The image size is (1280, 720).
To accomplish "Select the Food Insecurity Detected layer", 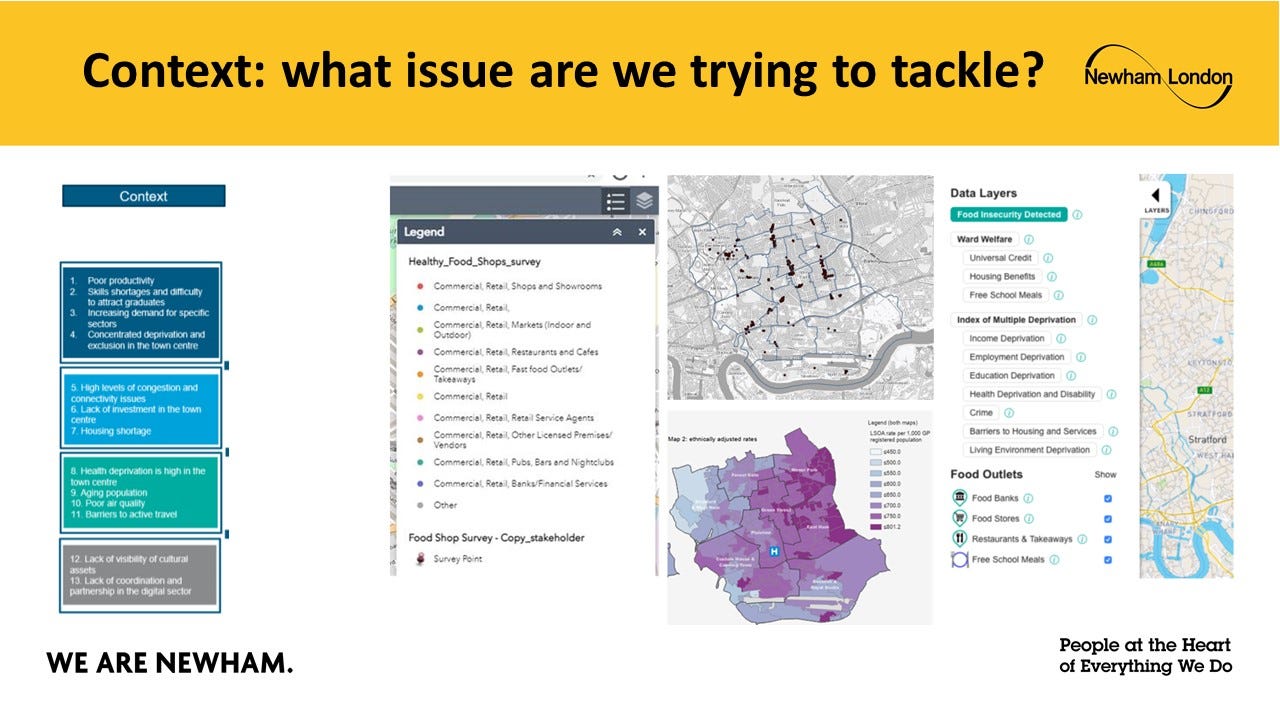I will (x=1008, y=215).
